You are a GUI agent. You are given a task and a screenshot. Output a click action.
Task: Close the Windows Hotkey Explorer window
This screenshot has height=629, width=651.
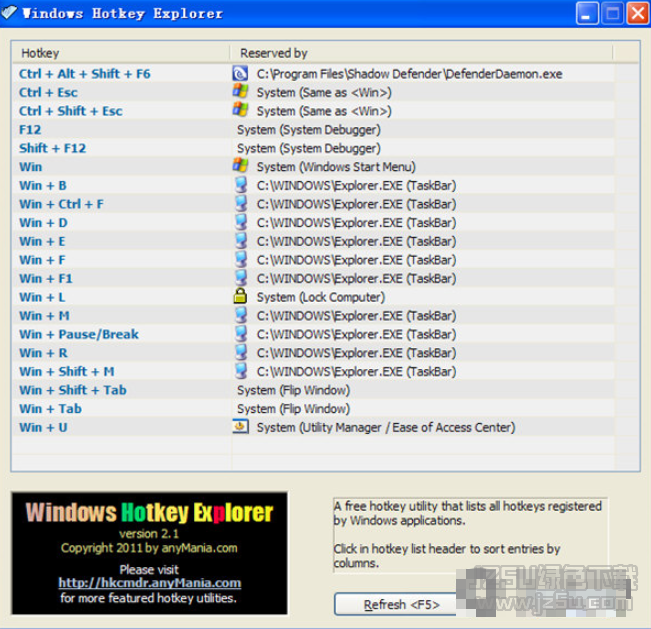[x=638, y=14]
